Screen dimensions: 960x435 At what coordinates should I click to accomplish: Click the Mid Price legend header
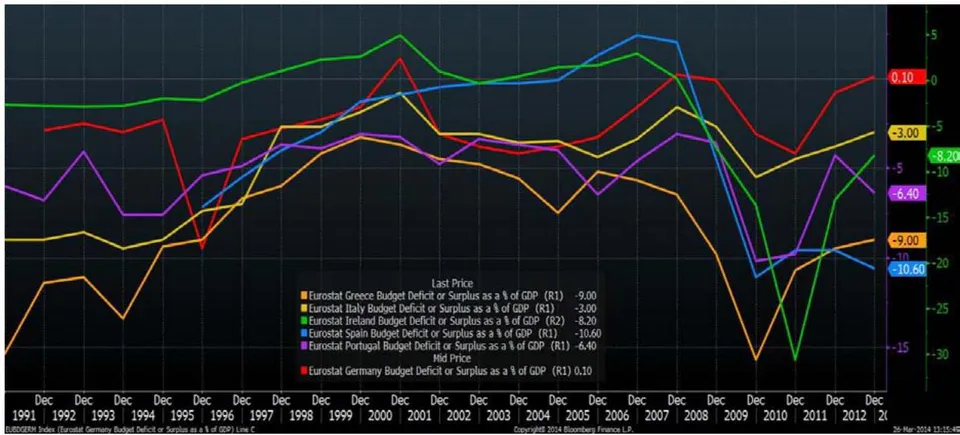click(x=451, y=358)
